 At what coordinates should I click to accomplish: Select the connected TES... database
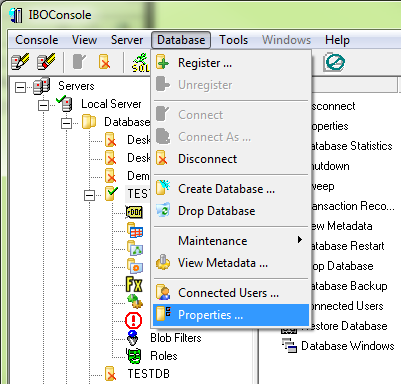(x=137, y=194)
